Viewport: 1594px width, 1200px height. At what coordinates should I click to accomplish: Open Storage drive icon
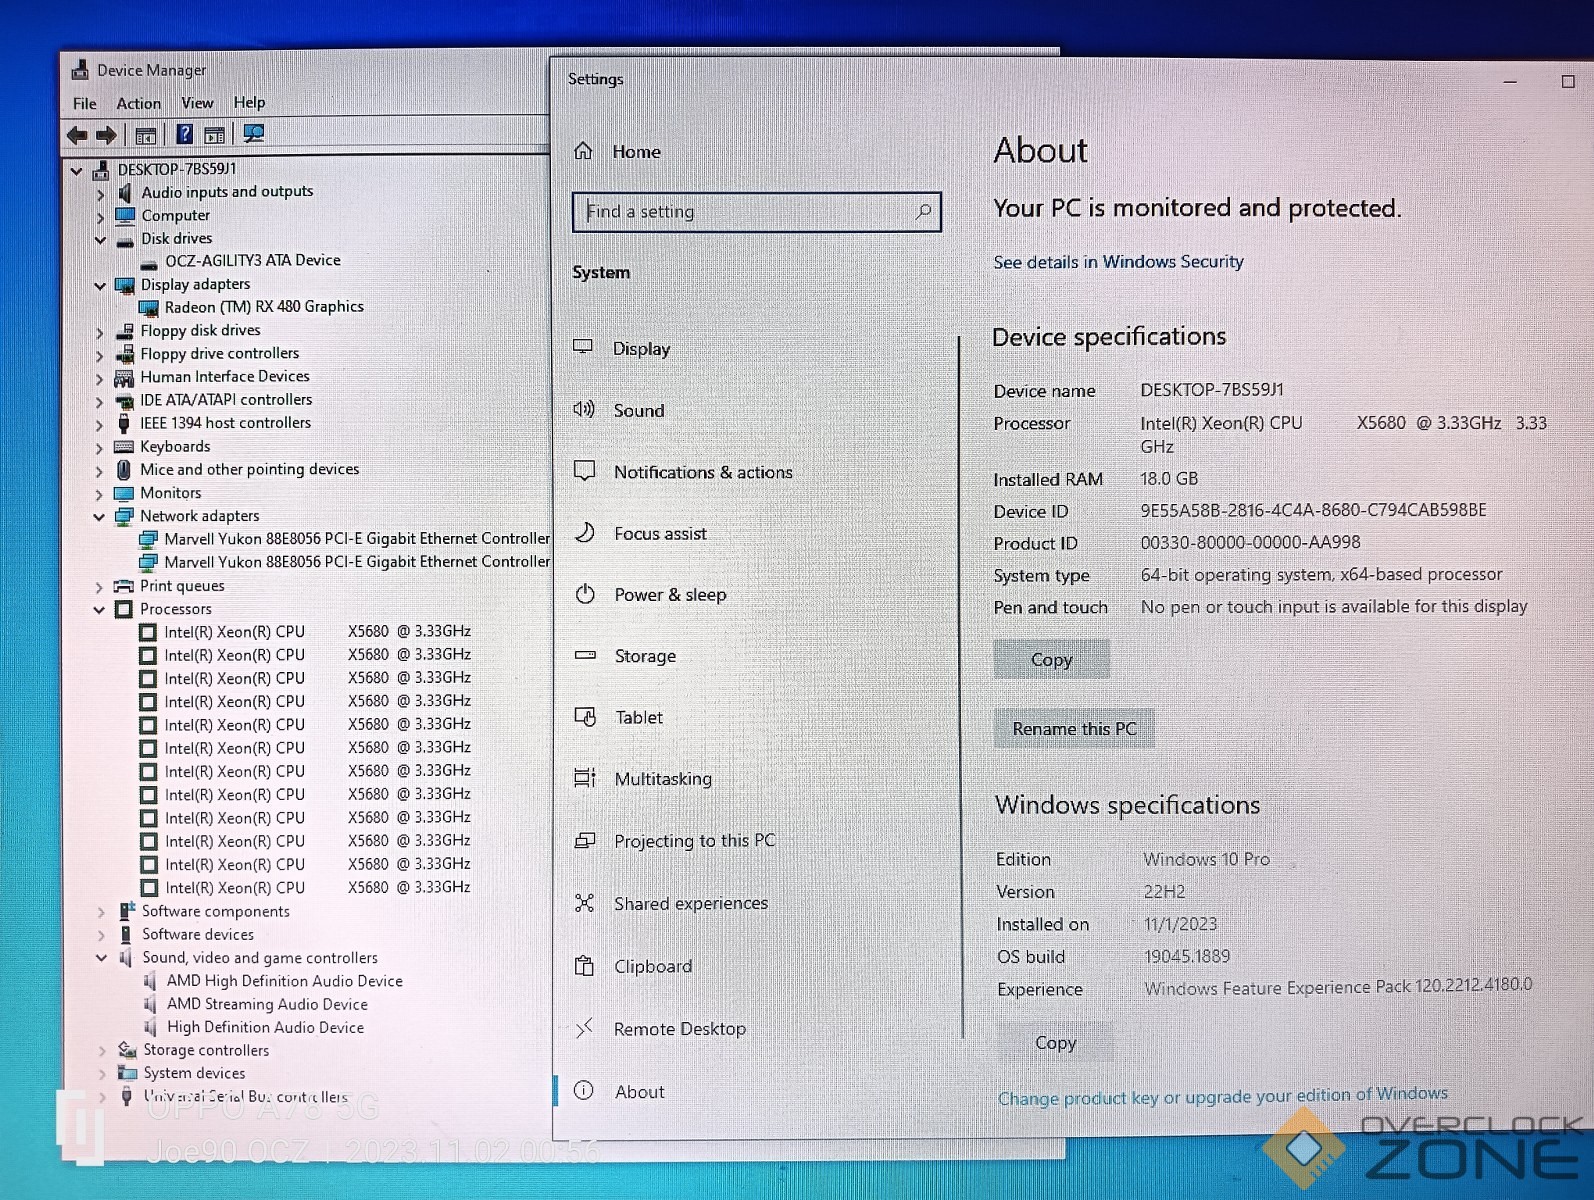pyautogui.click(x=585, y=655)
